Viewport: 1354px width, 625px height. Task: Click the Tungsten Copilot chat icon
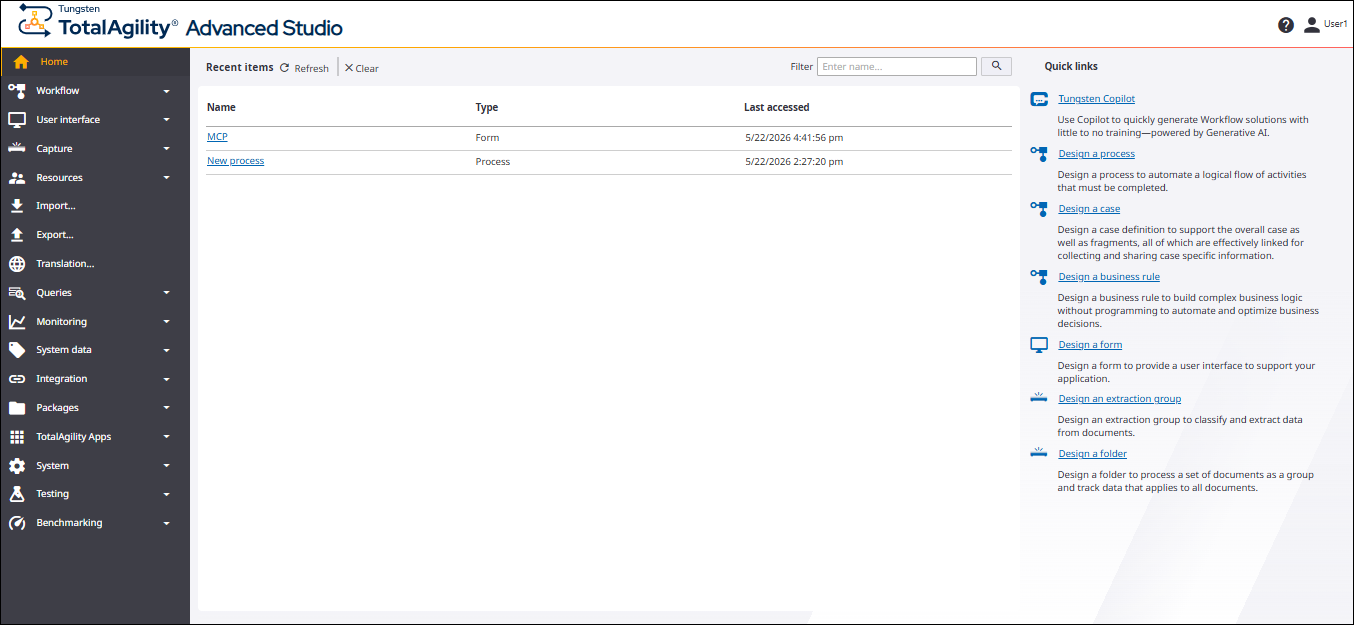pyautogui.click(x=1039, y=99)
